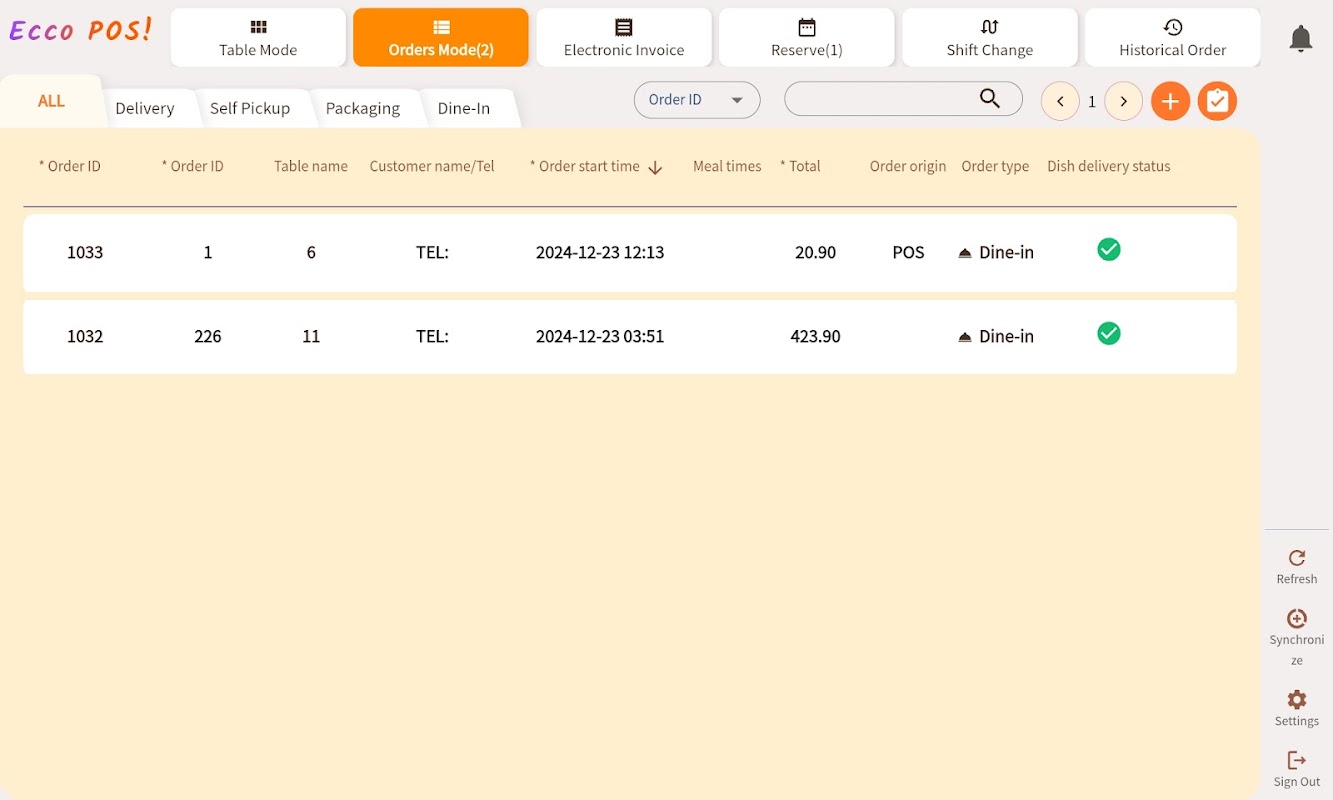The image size is (1333, 800).
Task: Open Electronic Invoice tab
Action: click(x=624, y=38)
